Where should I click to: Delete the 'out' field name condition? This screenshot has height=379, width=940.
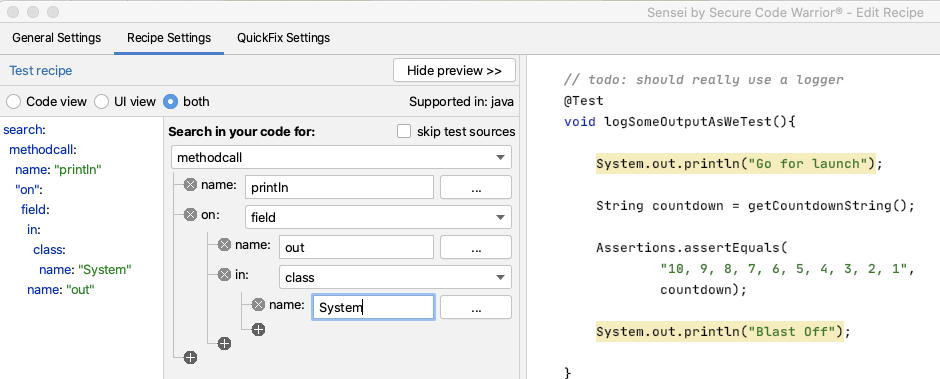click(x=224, y=245)
